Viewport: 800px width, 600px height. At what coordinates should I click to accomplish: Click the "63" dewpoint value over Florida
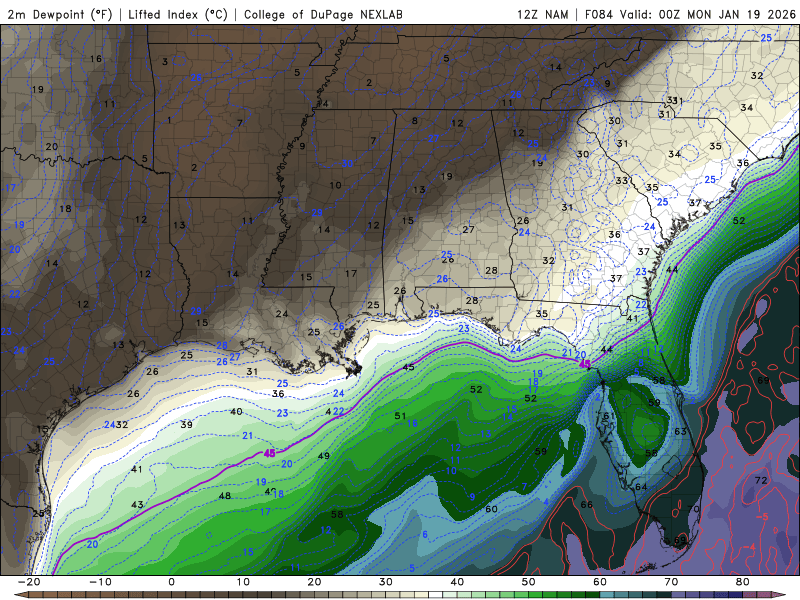click(x=681, y=432)
